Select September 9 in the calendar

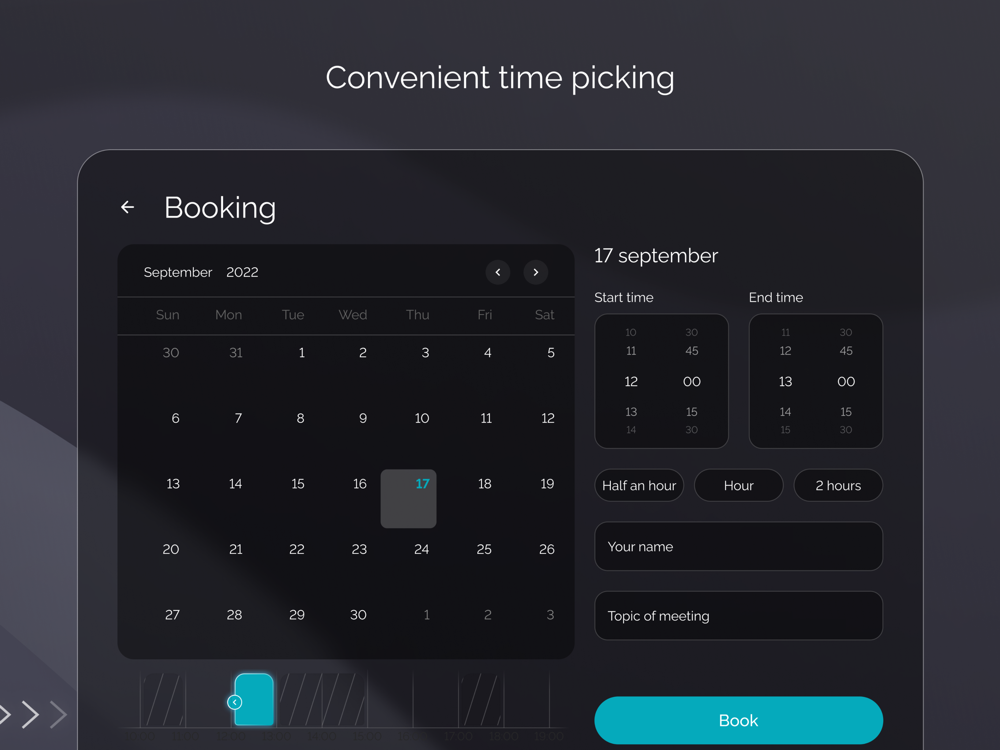(x=363, y=418)
